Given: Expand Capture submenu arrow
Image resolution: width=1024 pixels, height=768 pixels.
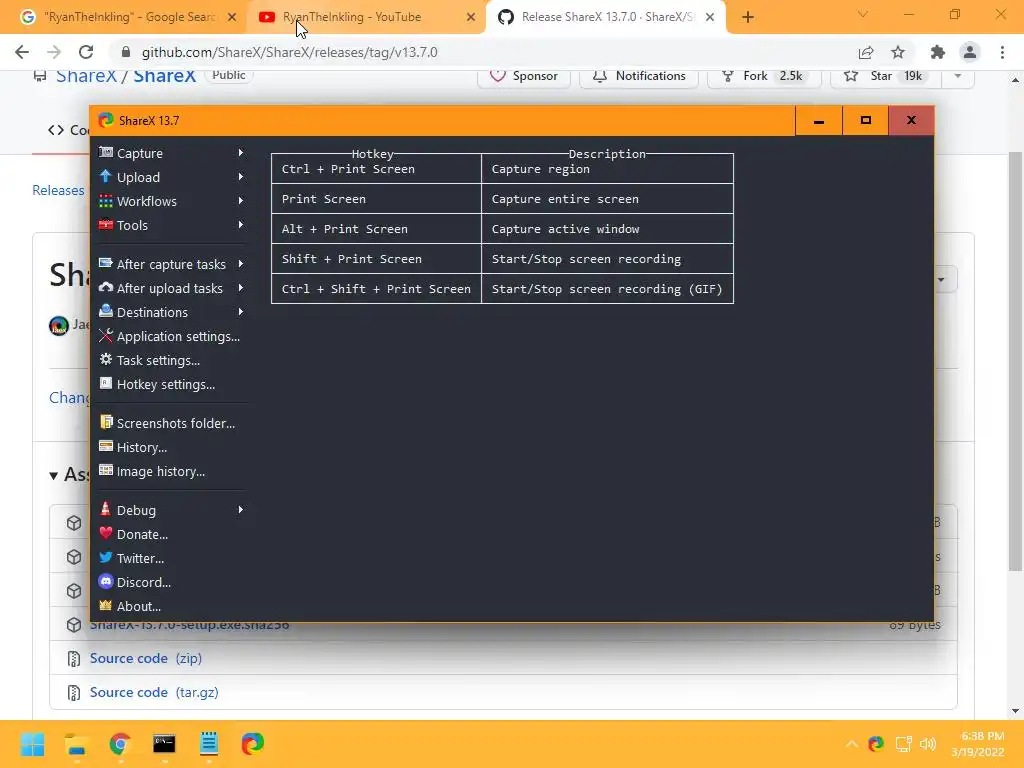Looking at the screenshot, I should pos(241,153).
